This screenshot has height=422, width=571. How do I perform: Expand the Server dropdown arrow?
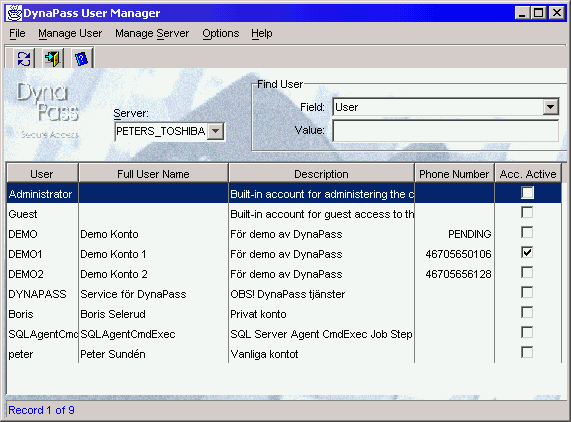[216, 131]
